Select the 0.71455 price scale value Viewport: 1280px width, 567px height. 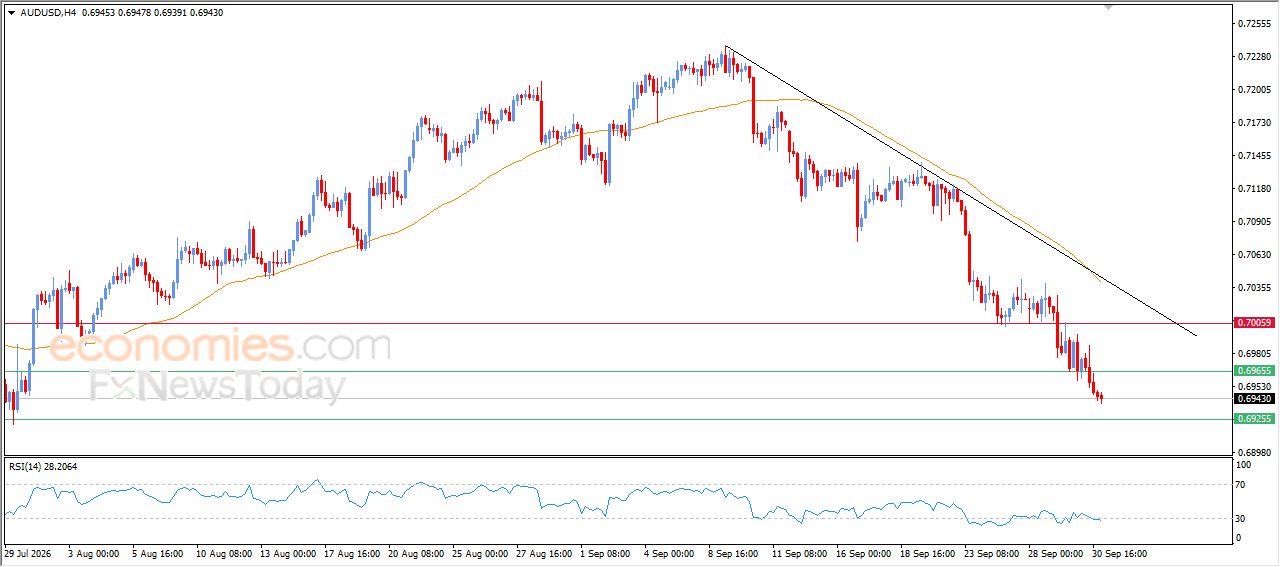(1254, 155)
